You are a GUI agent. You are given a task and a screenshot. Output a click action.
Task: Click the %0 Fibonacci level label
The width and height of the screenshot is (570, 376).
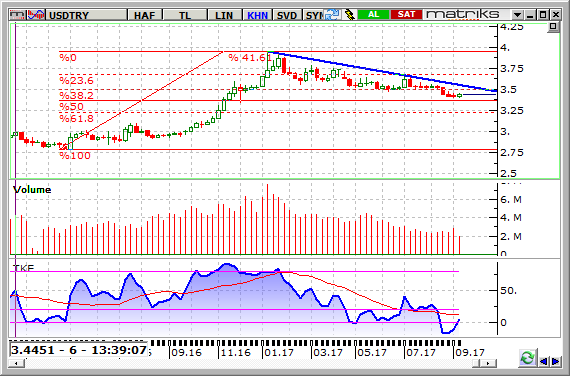point(68,57)
